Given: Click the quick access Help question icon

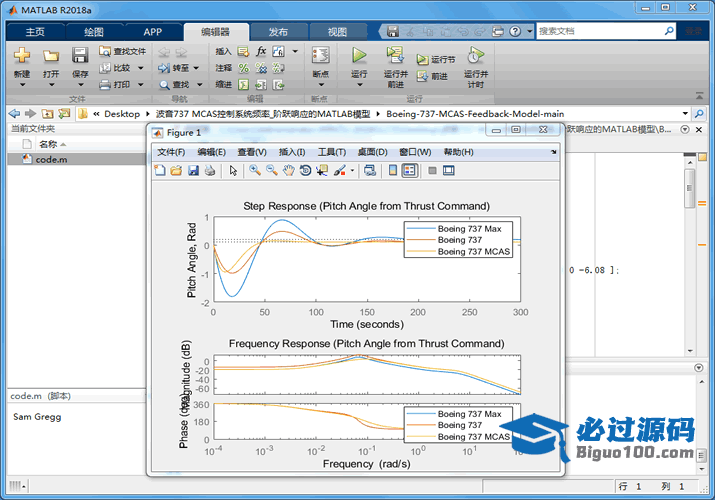Looking at the screenshot, I should 515,31.
